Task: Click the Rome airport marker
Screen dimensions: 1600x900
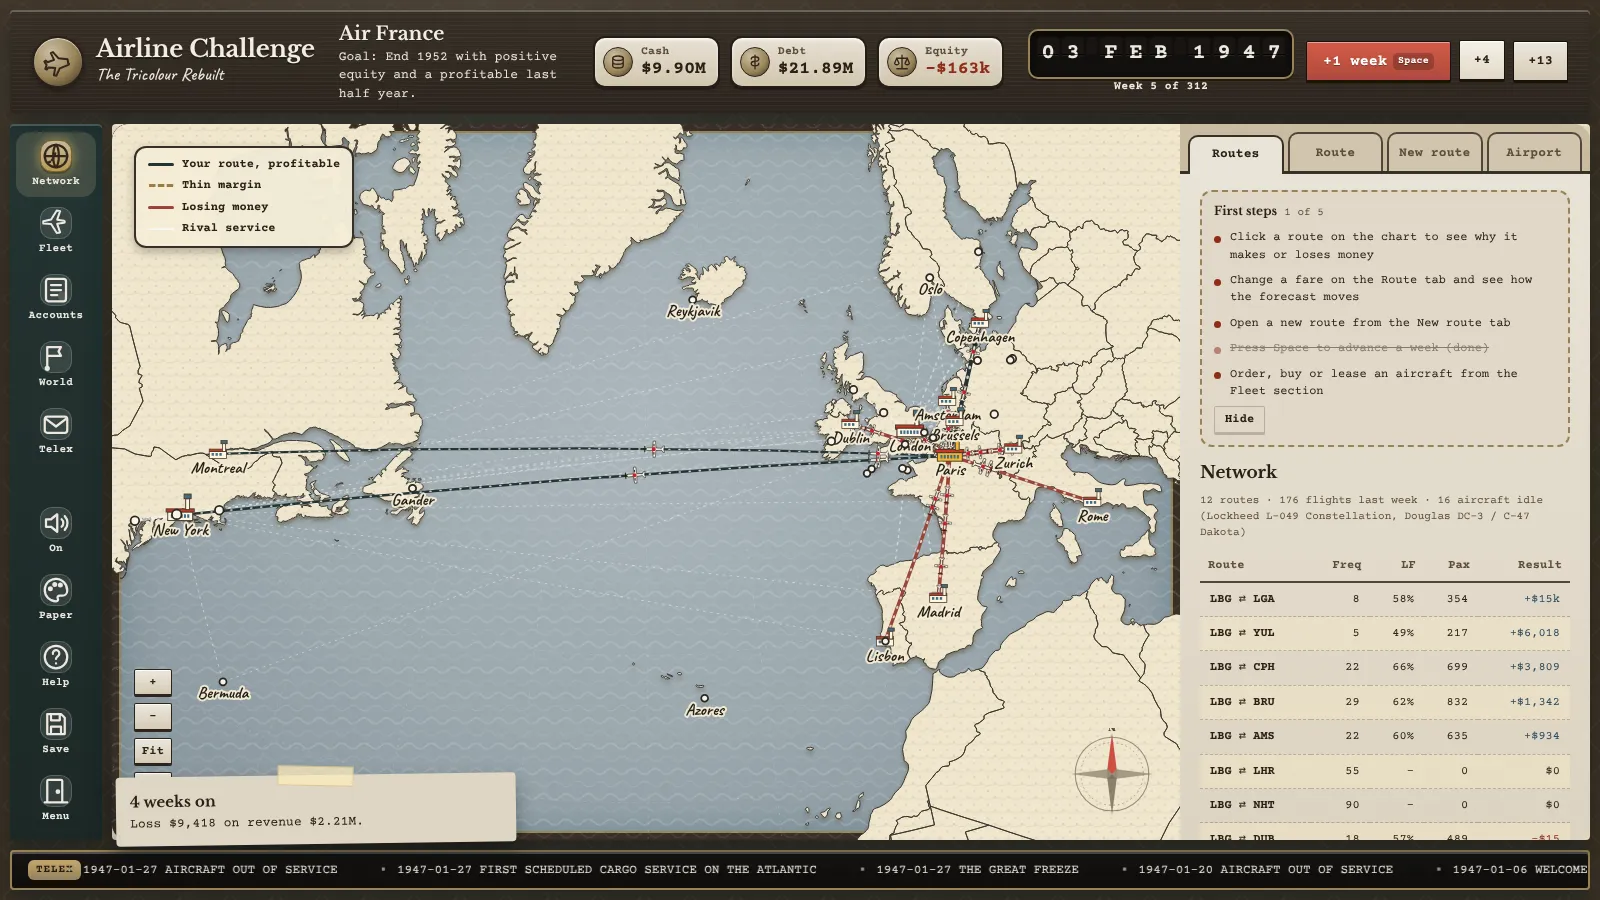Action: pyautogui.click(x=1092, y=498)
